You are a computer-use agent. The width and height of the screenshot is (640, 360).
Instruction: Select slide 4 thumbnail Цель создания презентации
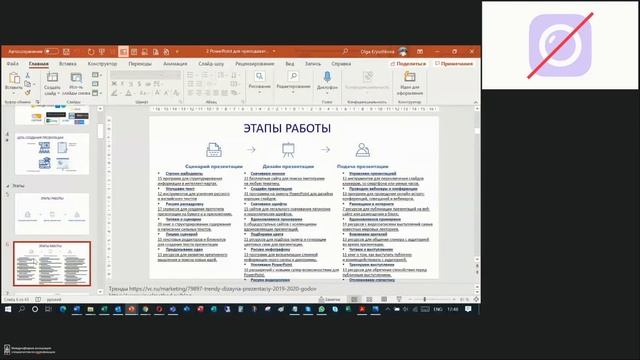[x=52, y=154]
